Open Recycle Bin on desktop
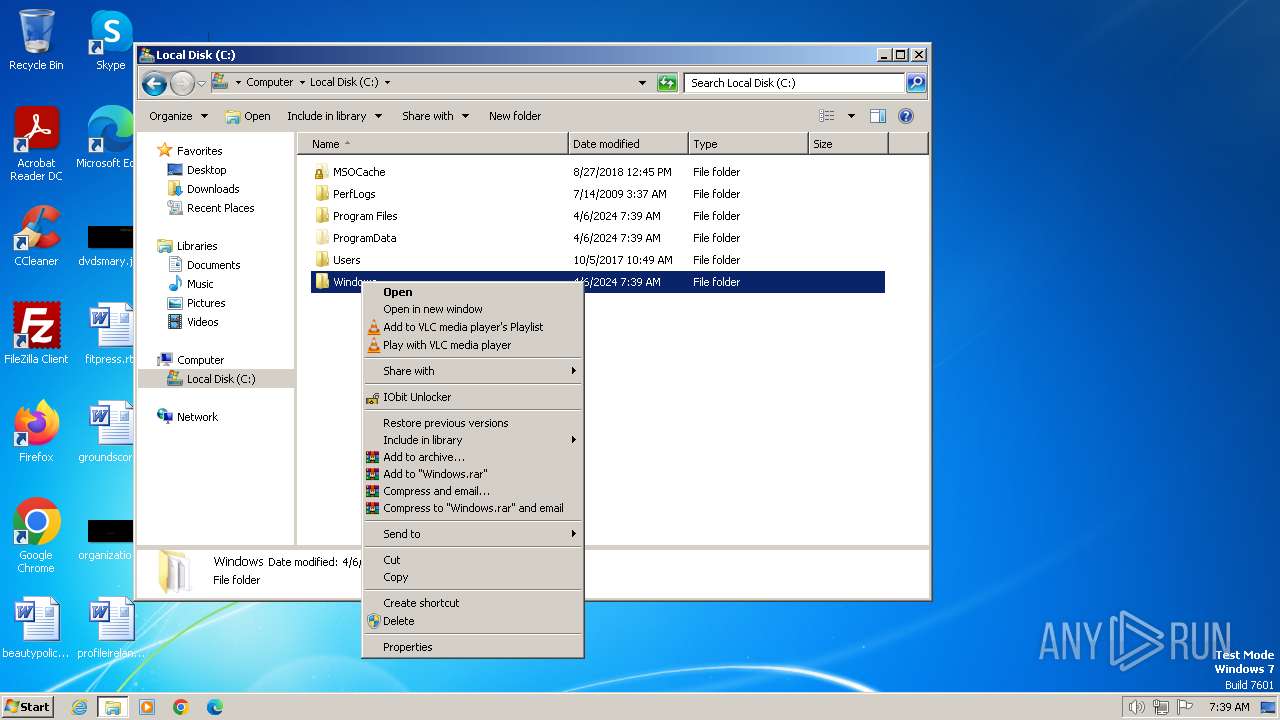 tap(36, 40)
